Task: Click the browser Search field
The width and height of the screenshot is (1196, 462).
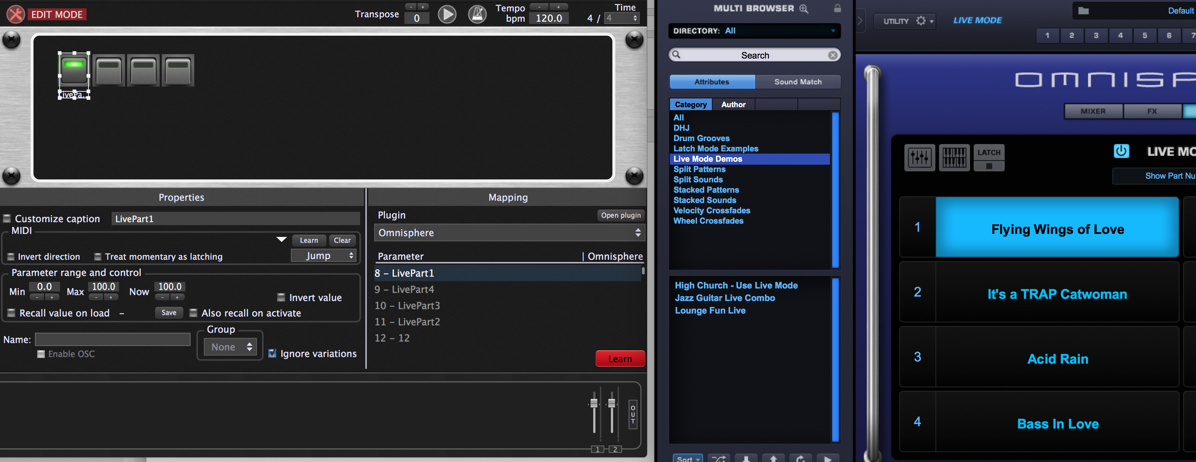Action: coord(754,55)
